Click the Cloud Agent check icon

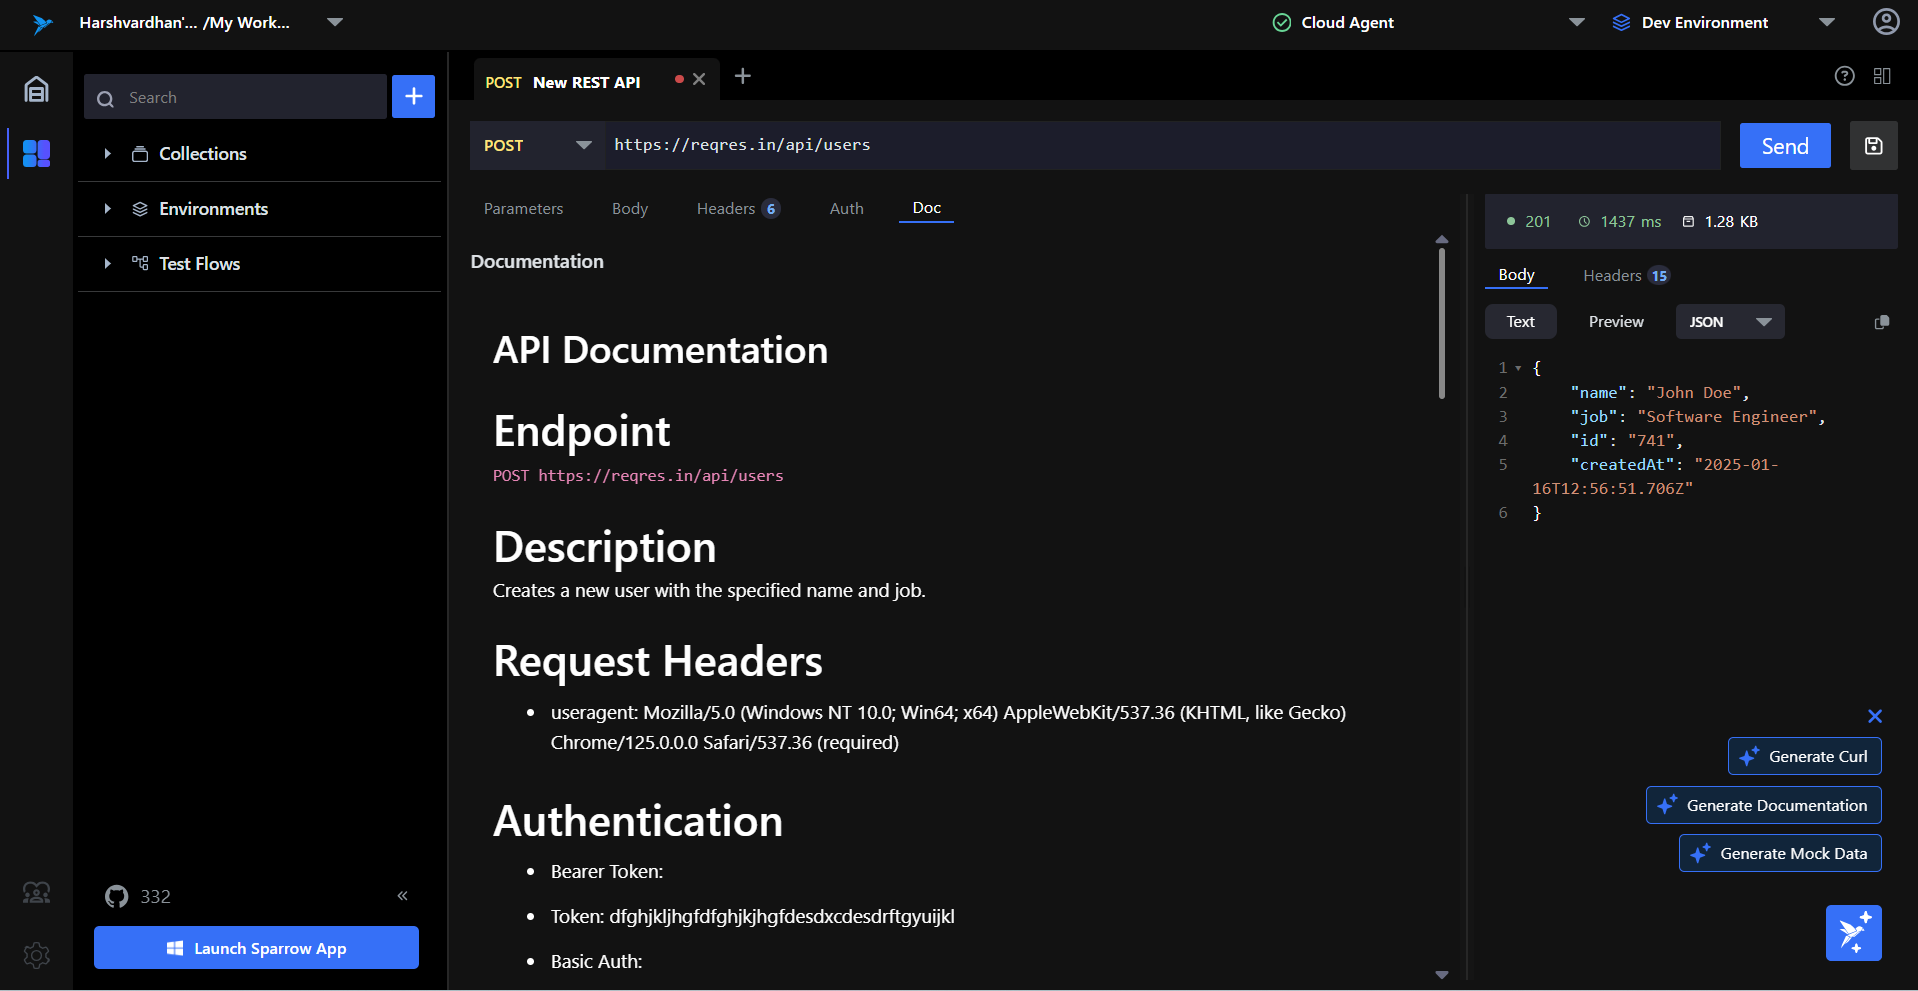1281,22
